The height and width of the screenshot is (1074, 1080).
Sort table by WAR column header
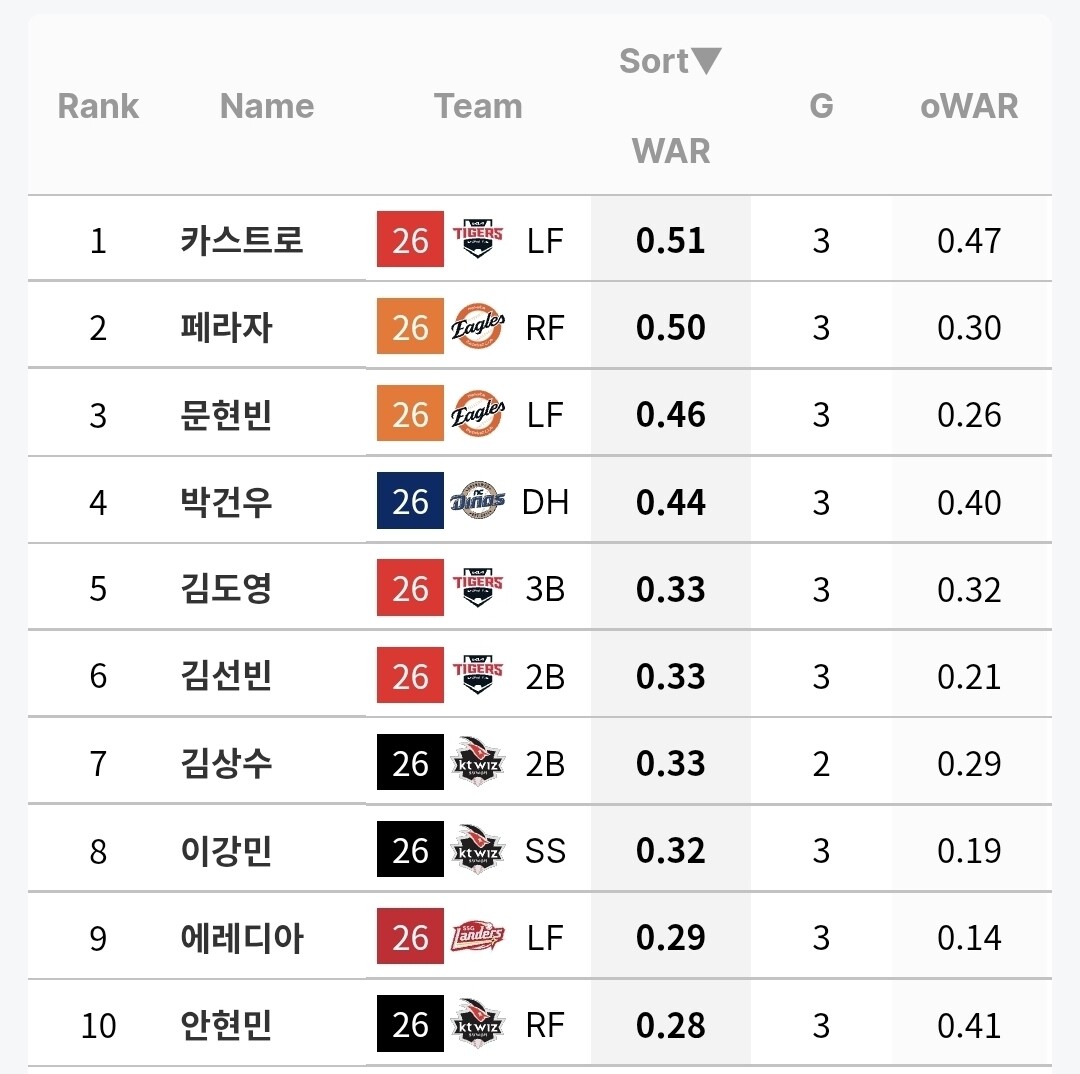click(x=671, y=150)
